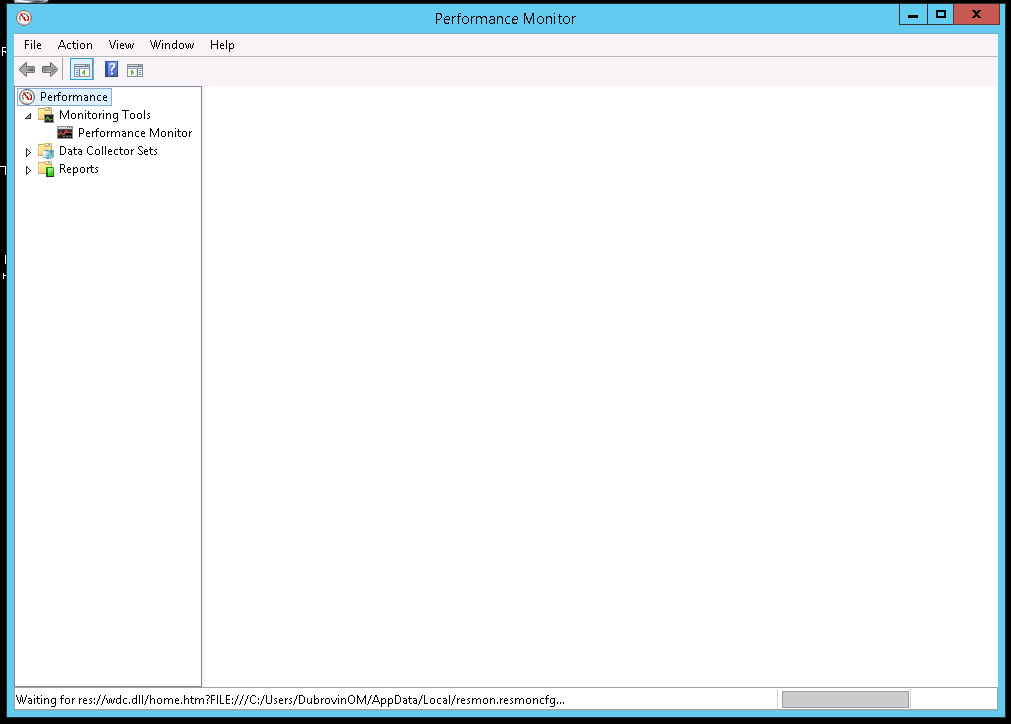Click the status bar progress indicator

pyautogui.click(x=845, y=700)
